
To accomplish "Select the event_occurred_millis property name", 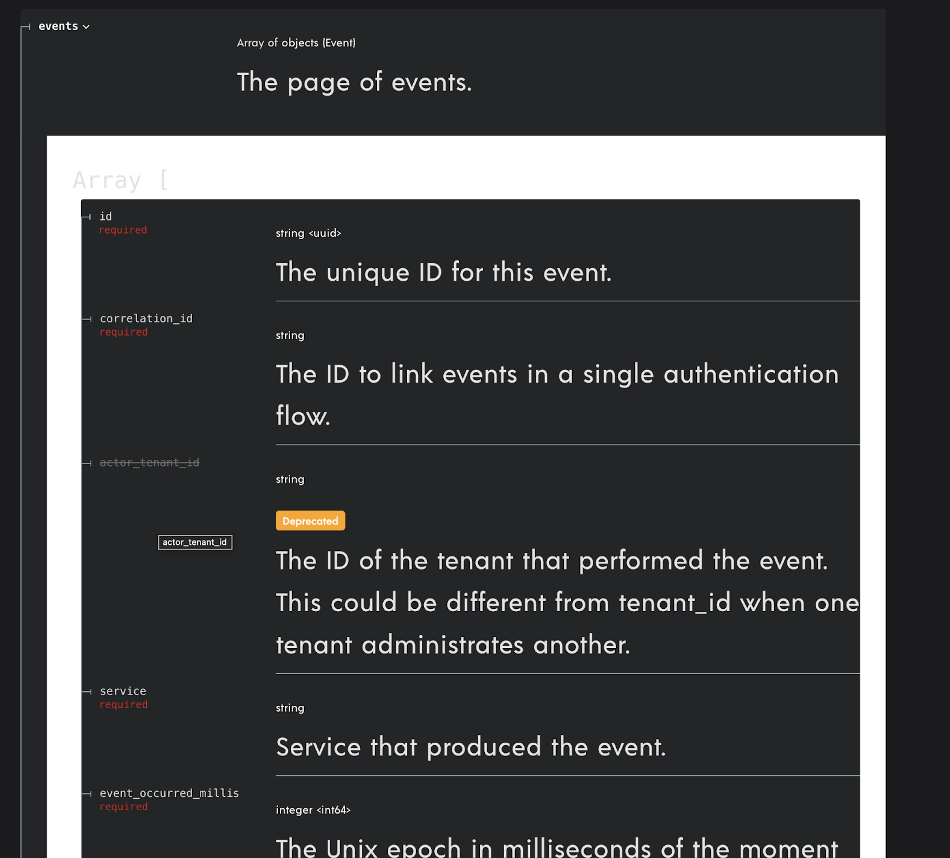I will pyautogui.click(x=169, y=793).
